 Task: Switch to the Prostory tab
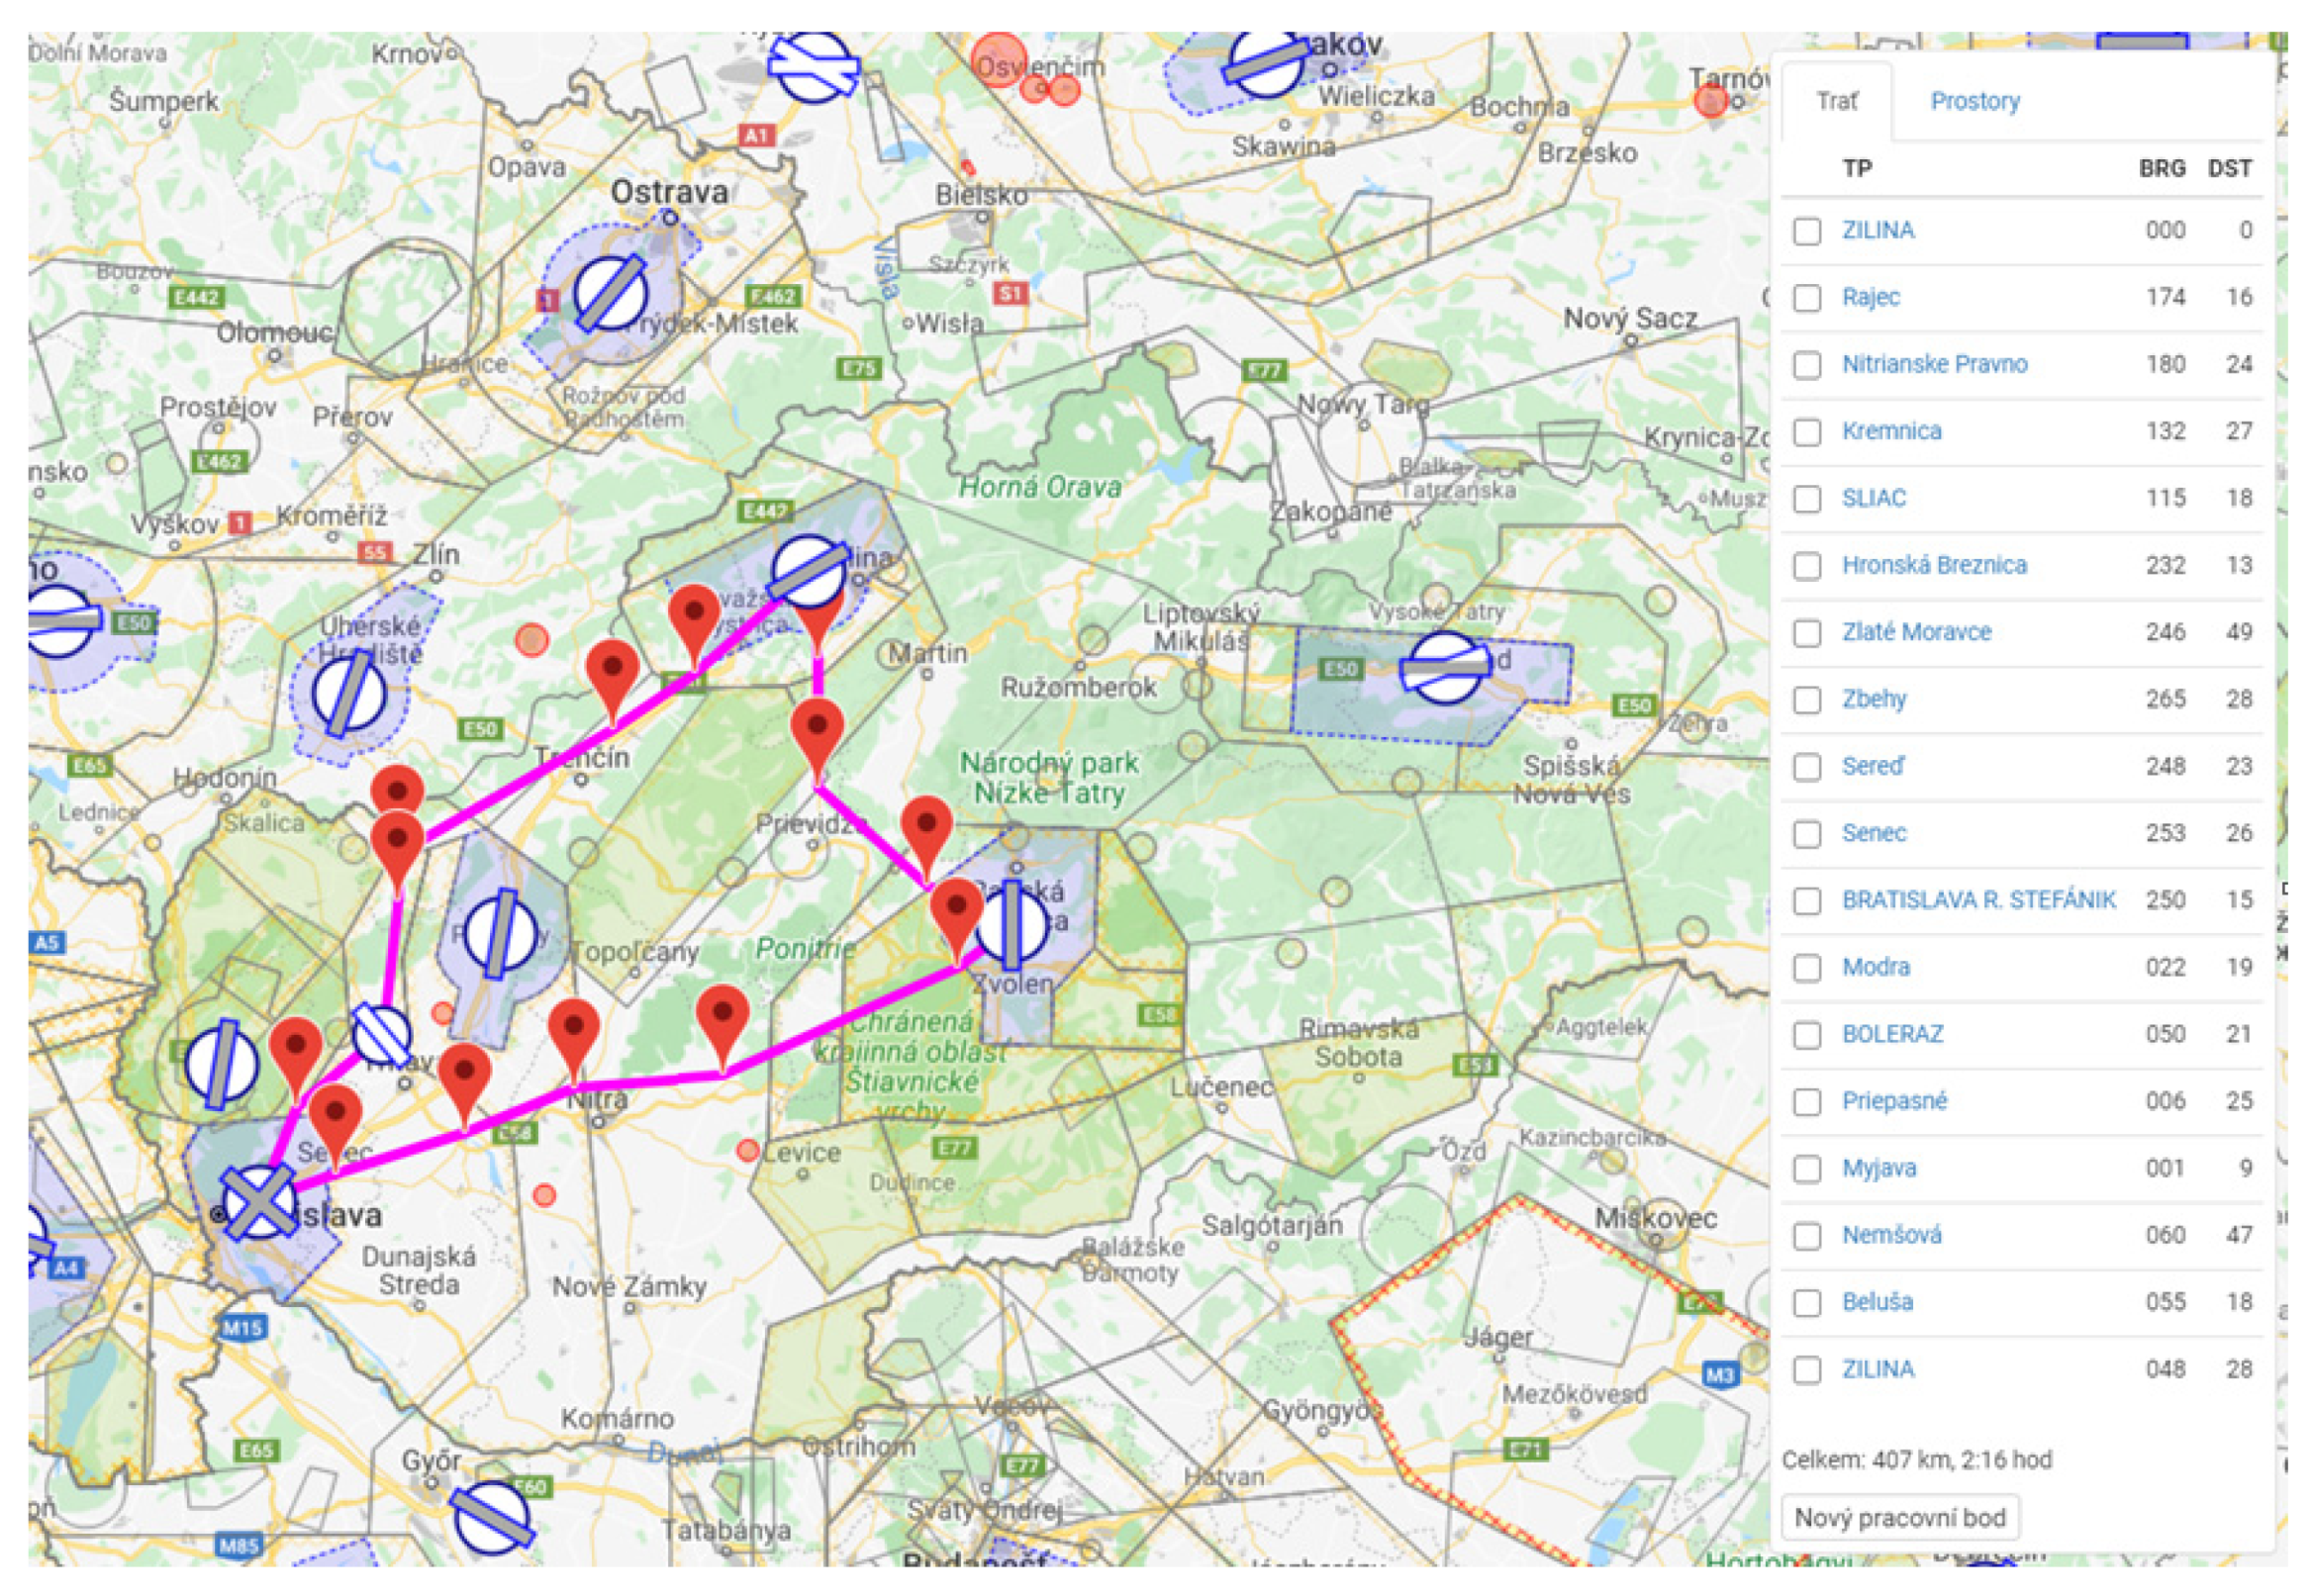pyautogui.click(x=1974, y=101)
